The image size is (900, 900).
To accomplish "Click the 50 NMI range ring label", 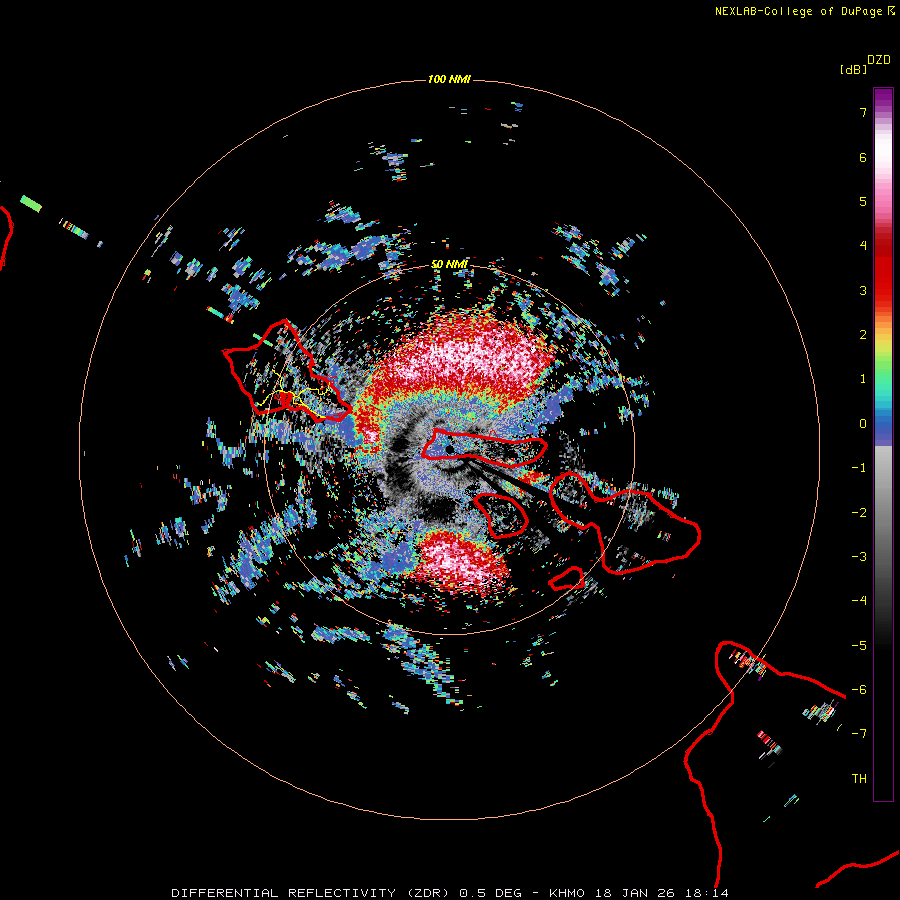I will pyautogui.click(x=449, y=264).
